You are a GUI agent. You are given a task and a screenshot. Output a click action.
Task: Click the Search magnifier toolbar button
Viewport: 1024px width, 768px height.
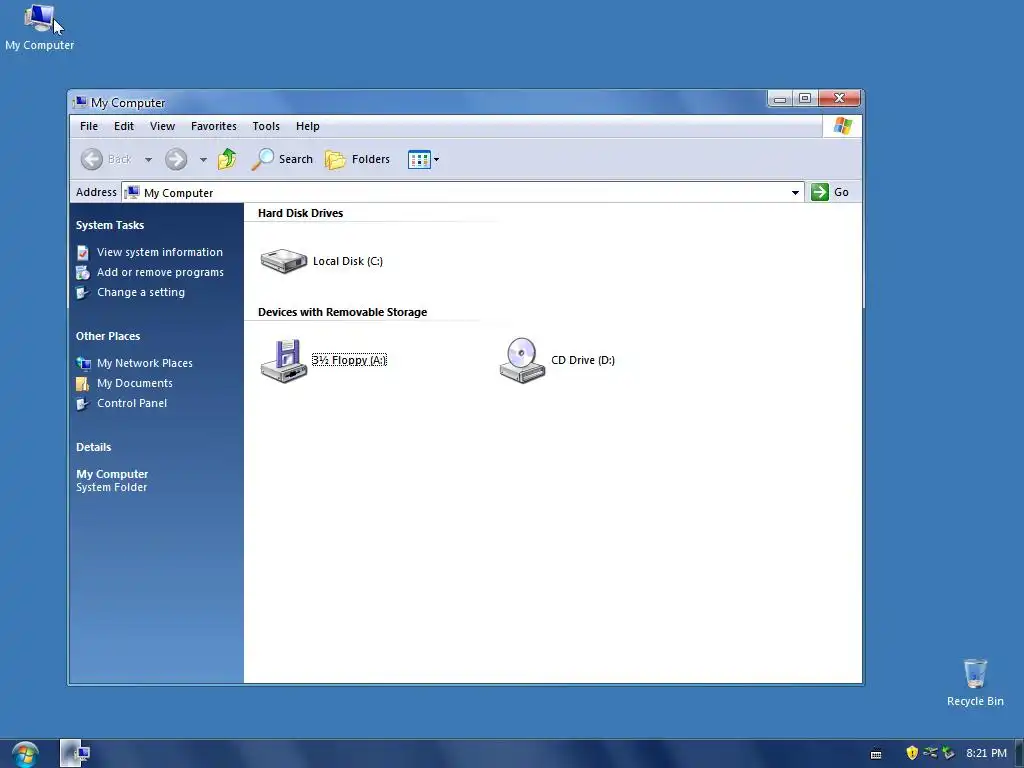(282, 159)
